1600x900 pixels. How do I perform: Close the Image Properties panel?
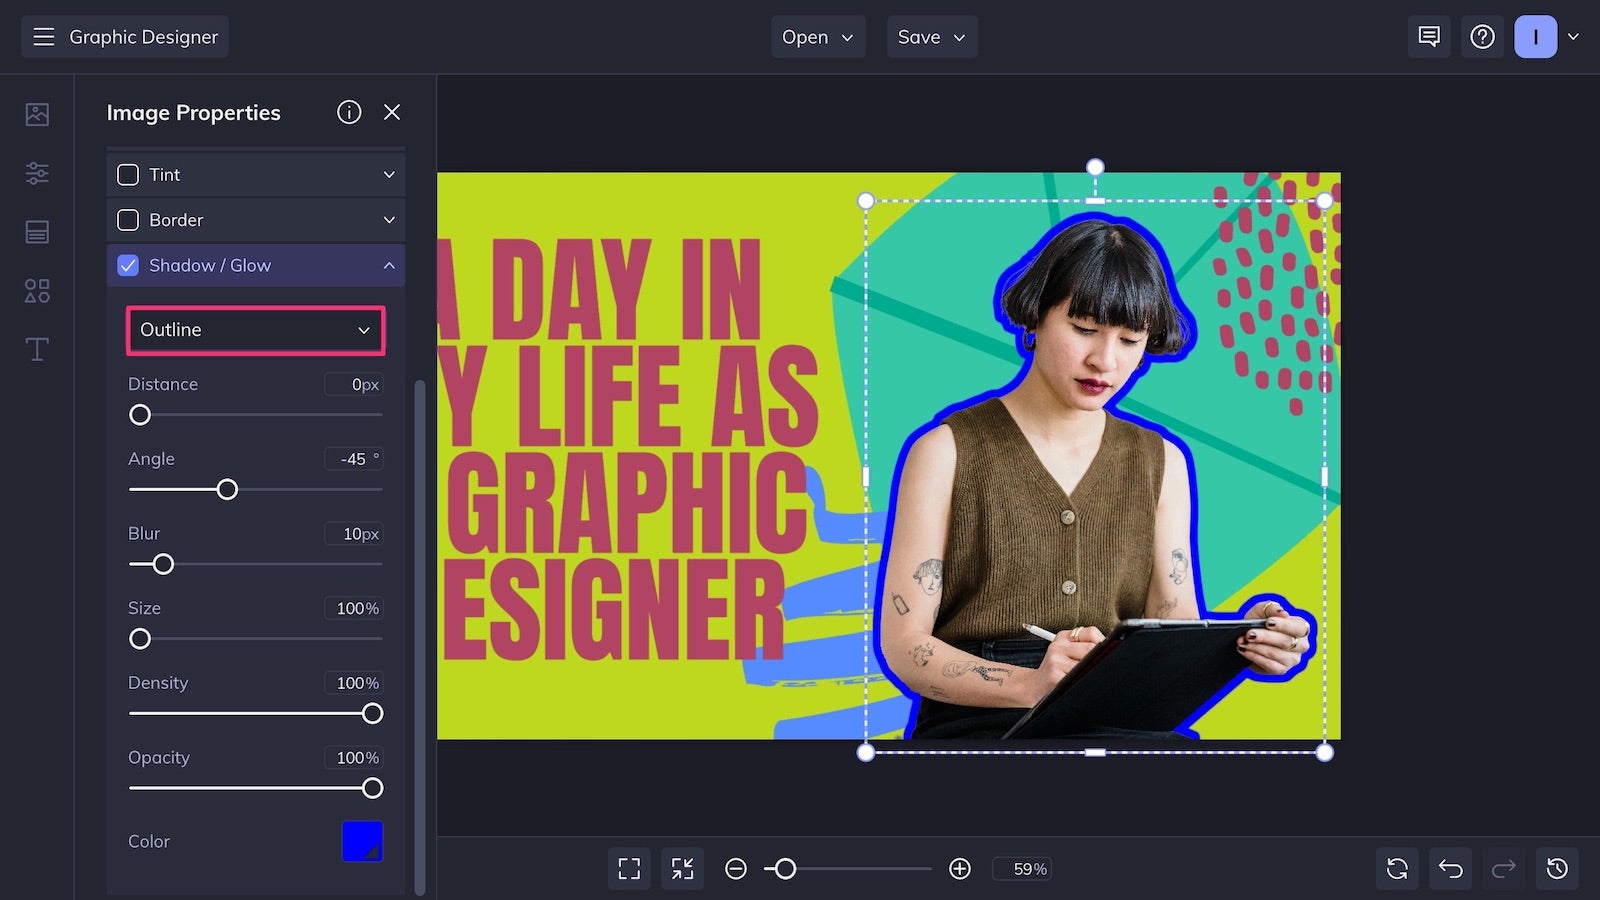392,112
